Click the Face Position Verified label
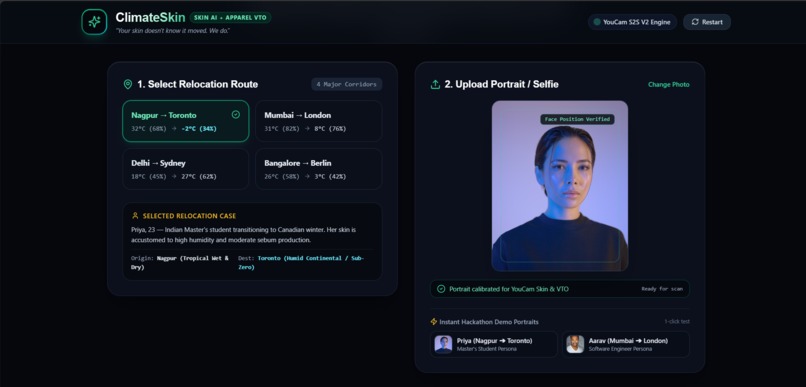The width and height of the screenshot is (806, 387). (577, 119)
